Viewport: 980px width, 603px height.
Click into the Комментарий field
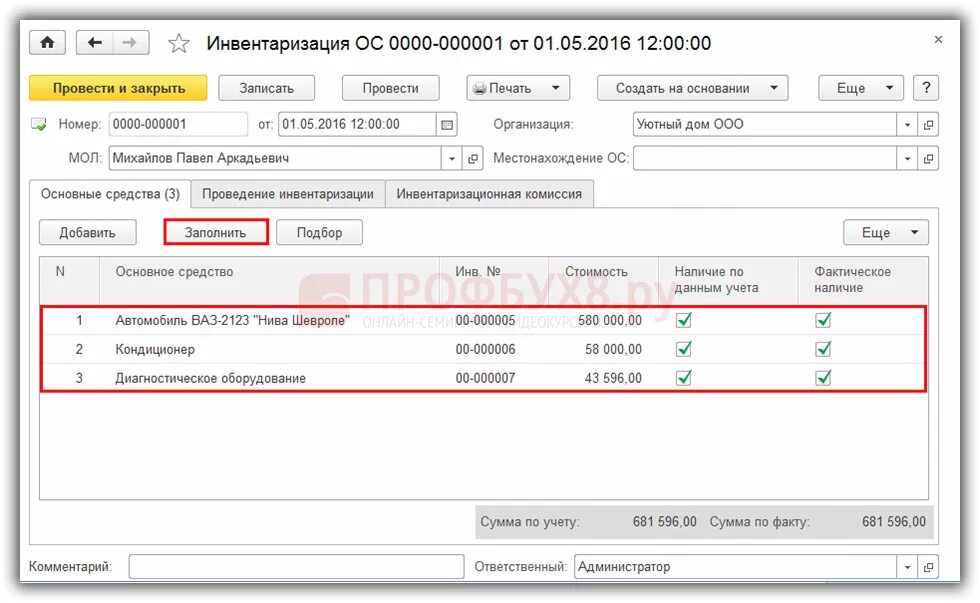tap(296, 567)
